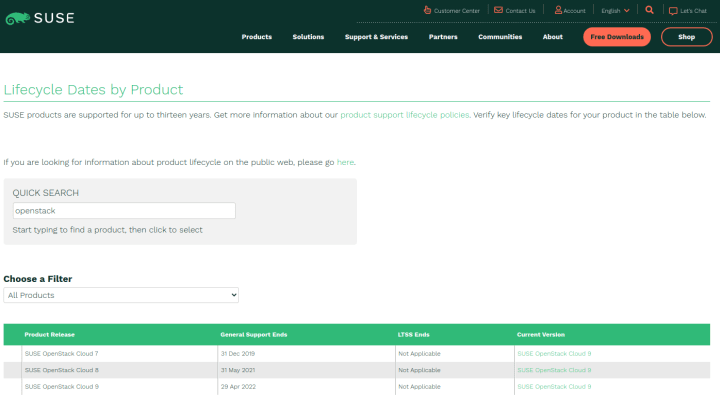Click the Product Release column header

[50, 334]
